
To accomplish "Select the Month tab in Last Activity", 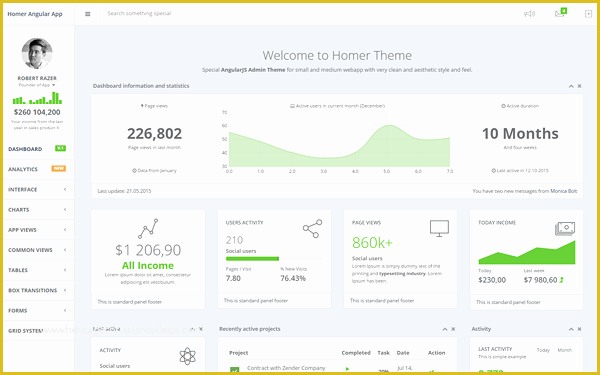I will coord(564,350).
